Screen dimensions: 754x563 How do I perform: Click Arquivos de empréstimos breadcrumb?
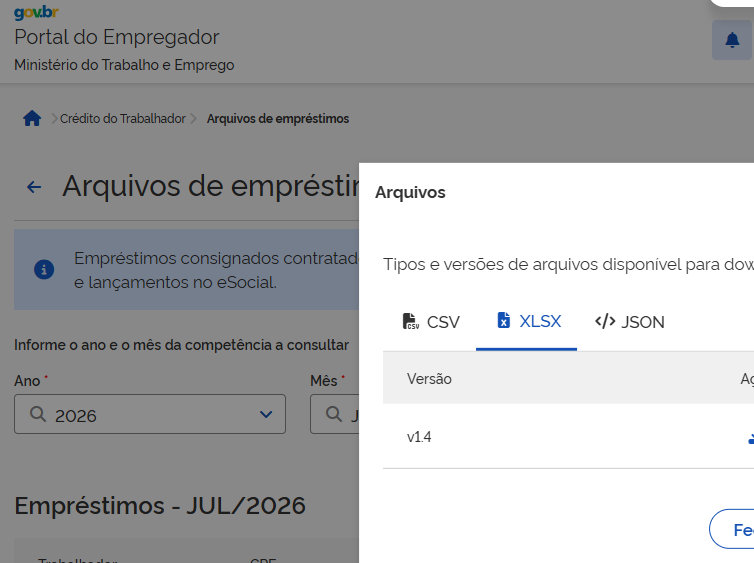[x=278, y=119]
